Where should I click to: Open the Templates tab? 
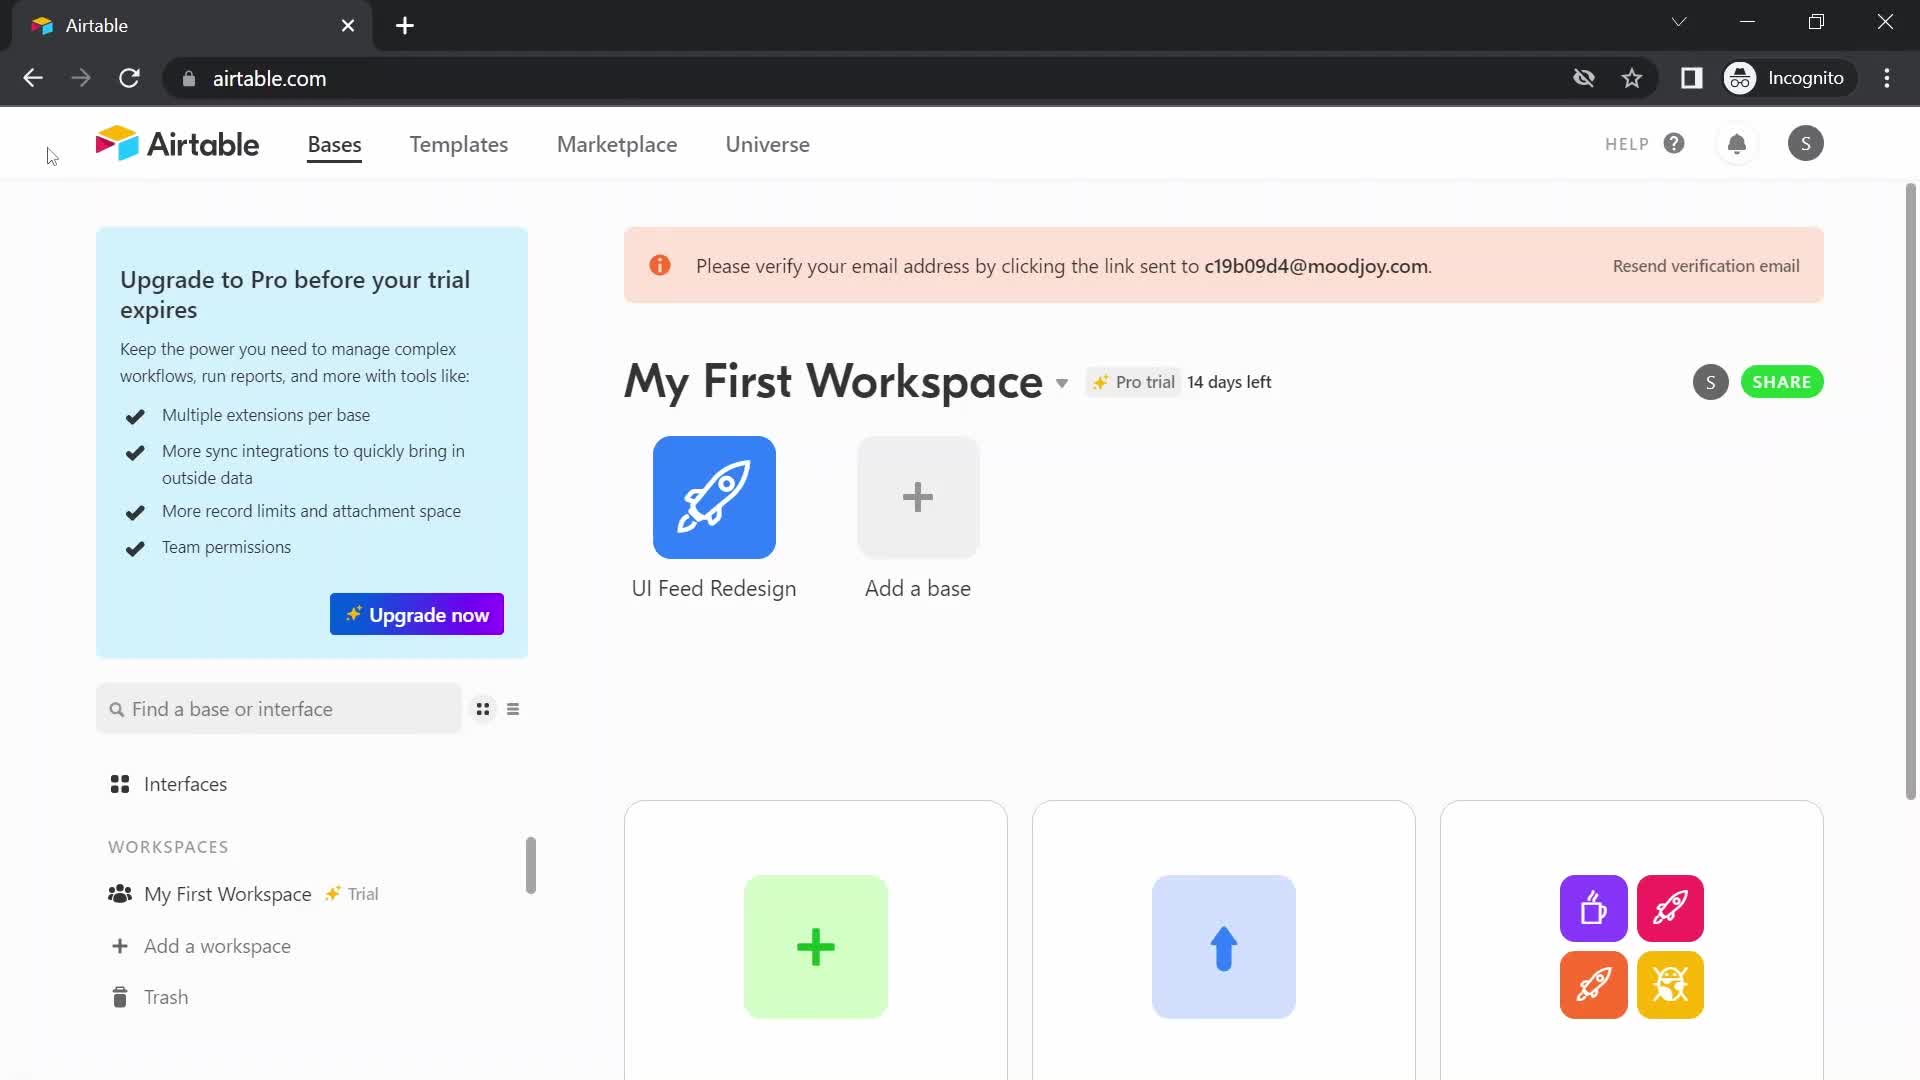click(x=458, y=145)
